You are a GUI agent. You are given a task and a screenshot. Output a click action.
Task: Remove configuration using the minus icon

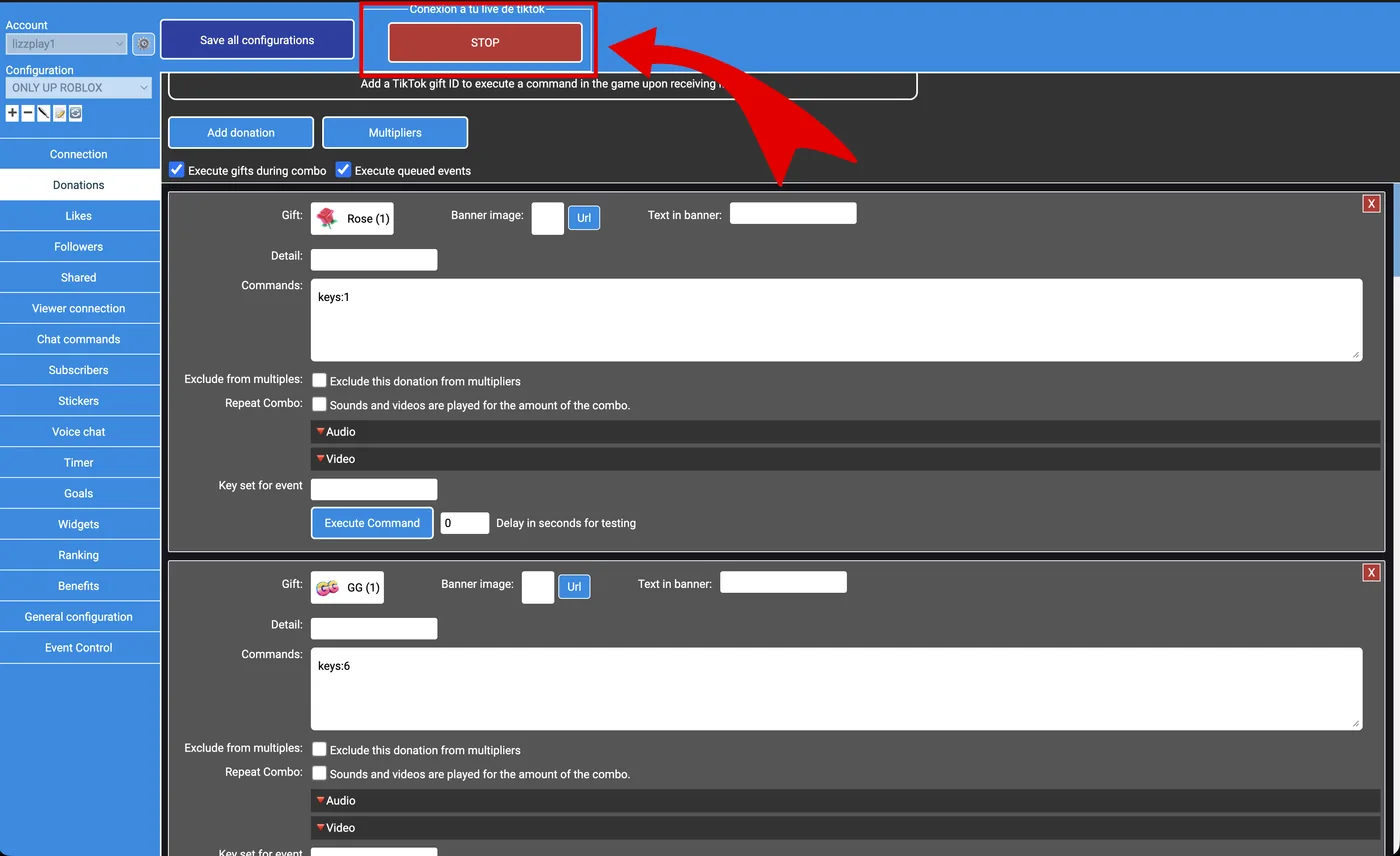[x=28, y=114]
